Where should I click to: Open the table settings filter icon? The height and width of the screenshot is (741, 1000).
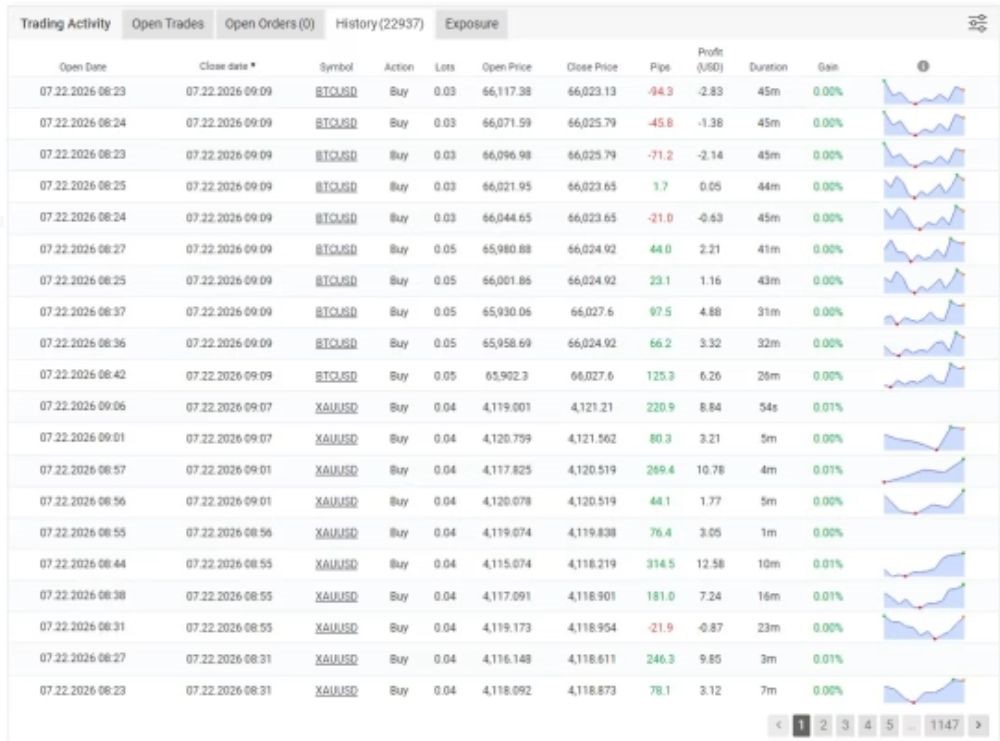pyautogui.click(x=977, y=24)
